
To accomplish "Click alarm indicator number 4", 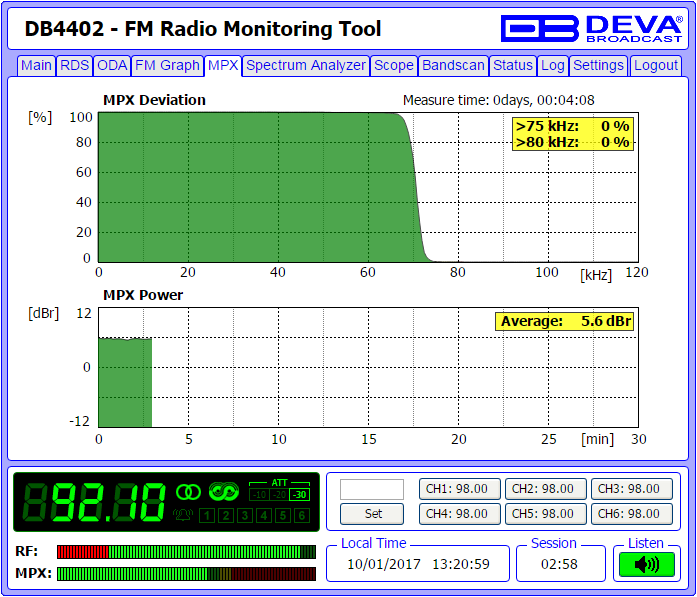I will point(264,516).
